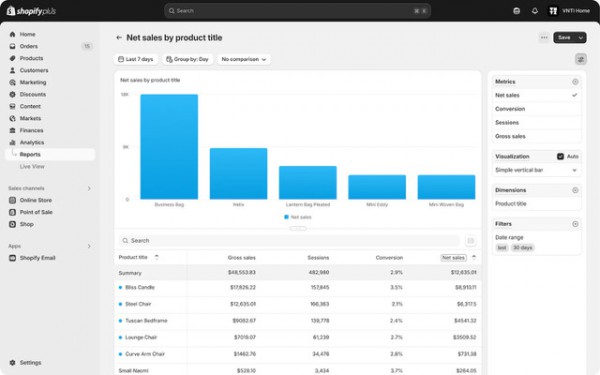Click the Sessions column header
The image size is (600, 375).
click(x=318, y=258)
